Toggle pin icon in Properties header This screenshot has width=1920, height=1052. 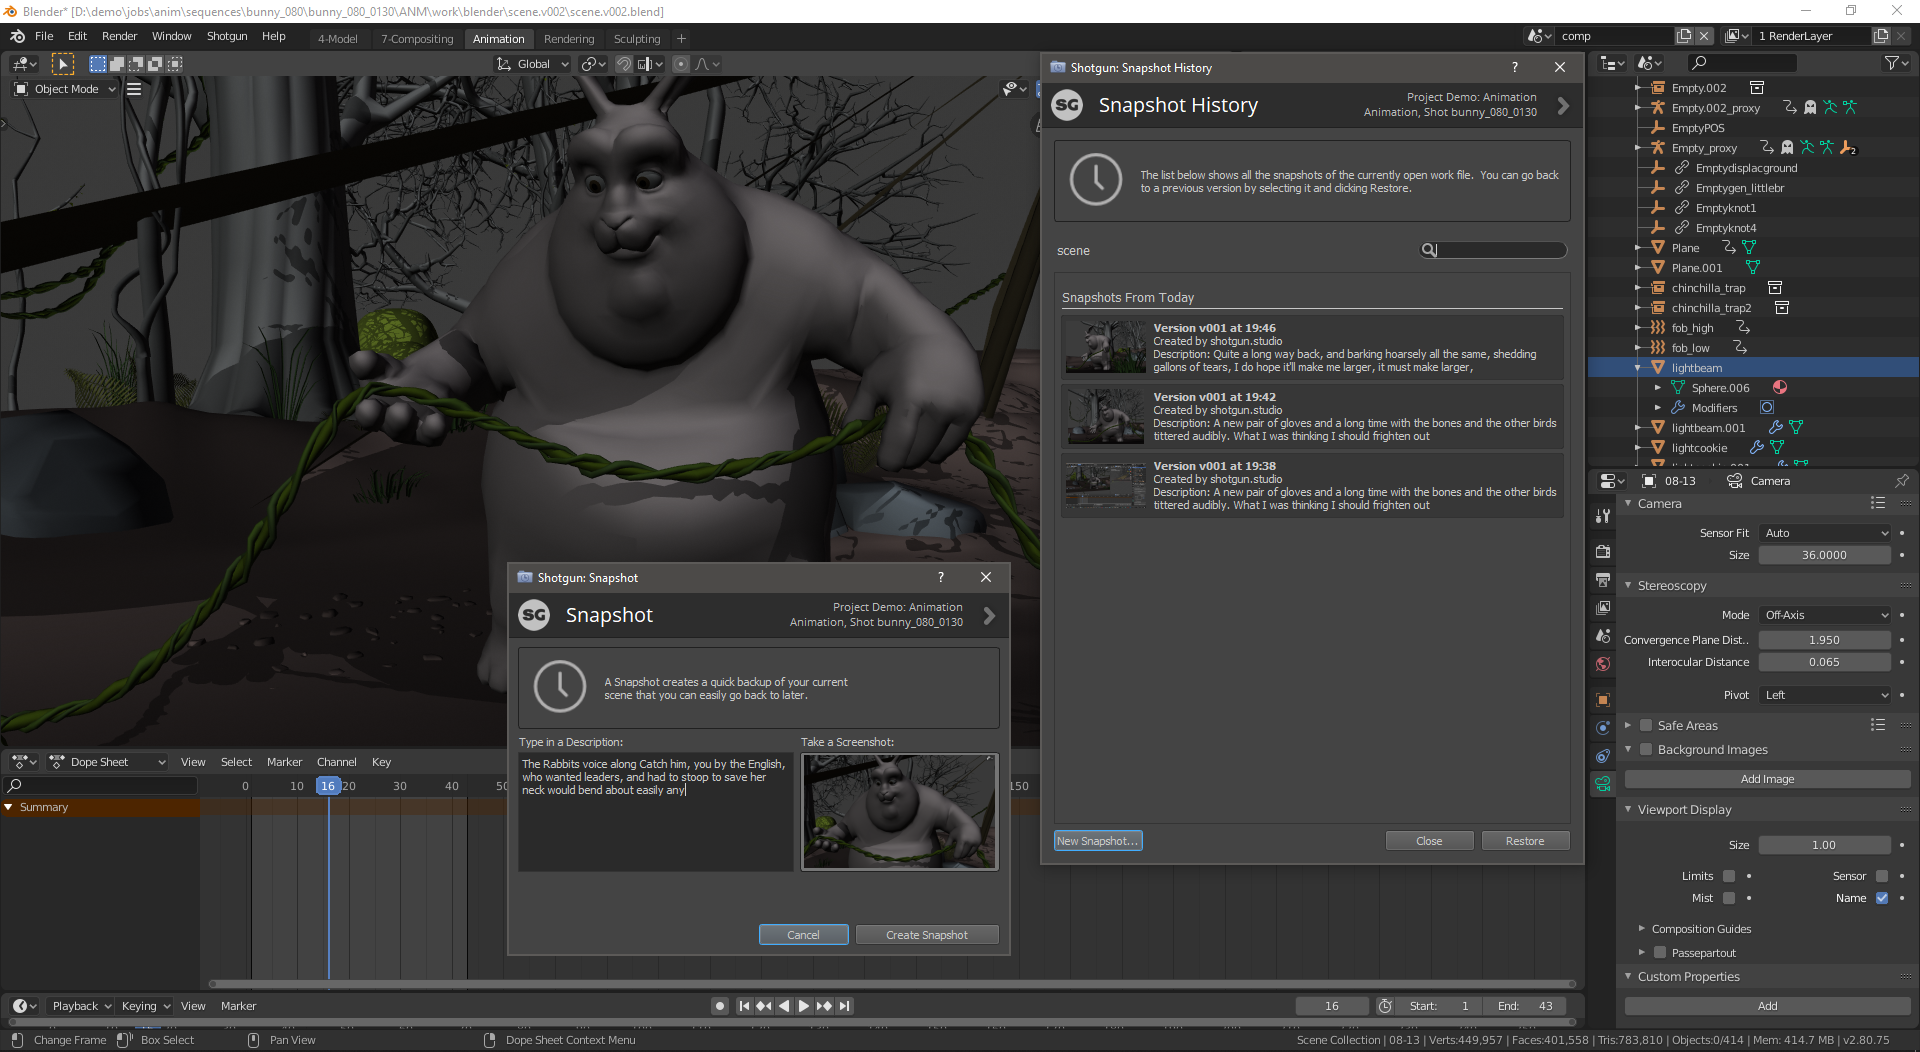(x=1901, y=481)
